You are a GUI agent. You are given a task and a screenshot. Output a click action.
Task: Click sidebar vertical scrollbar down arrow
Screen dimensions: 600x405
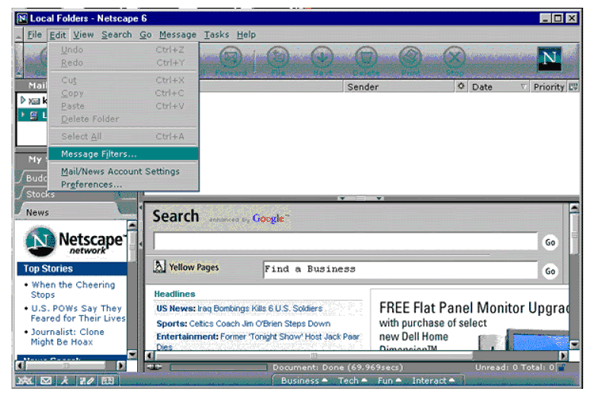coord(132,354)
